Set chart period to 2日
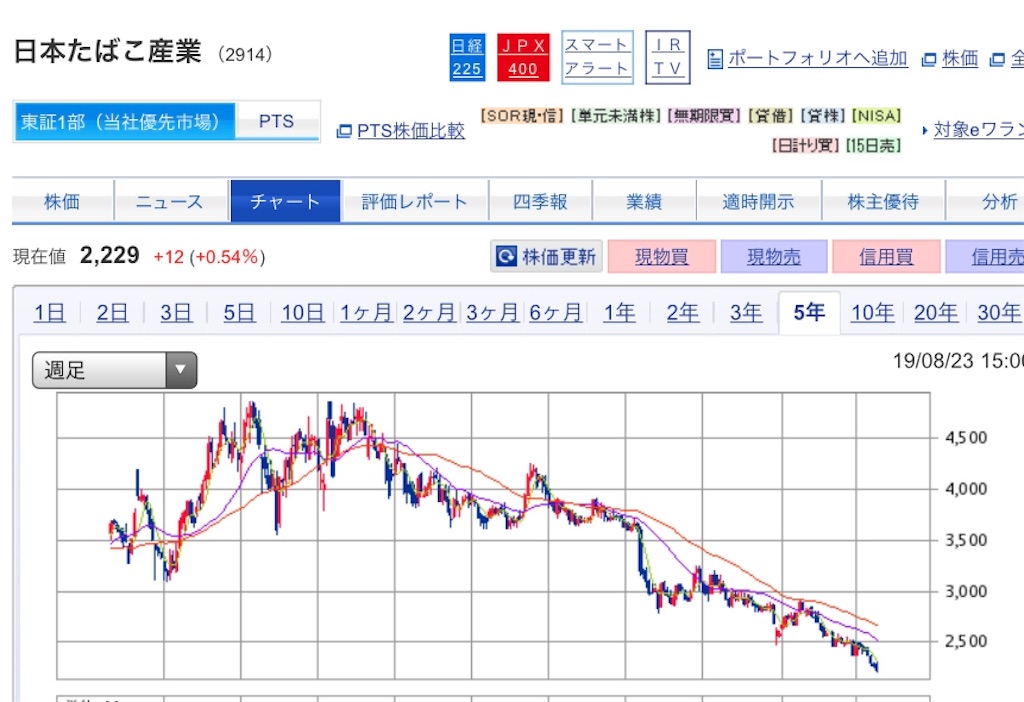 tap(112, 313)
